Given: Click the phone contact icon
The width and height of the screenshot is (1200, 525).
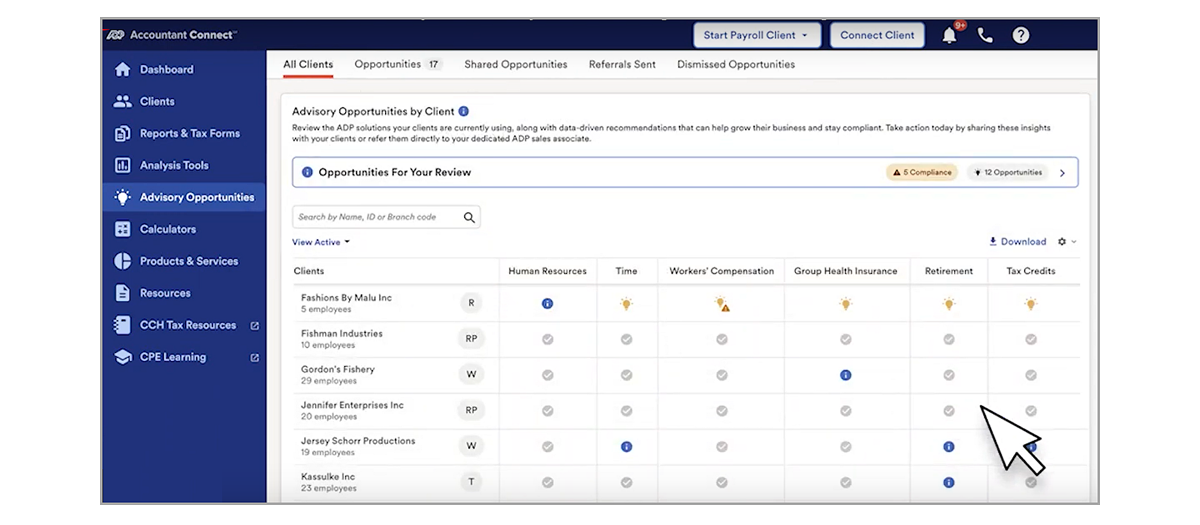Looking at the screenshot, I should [985, 35].
